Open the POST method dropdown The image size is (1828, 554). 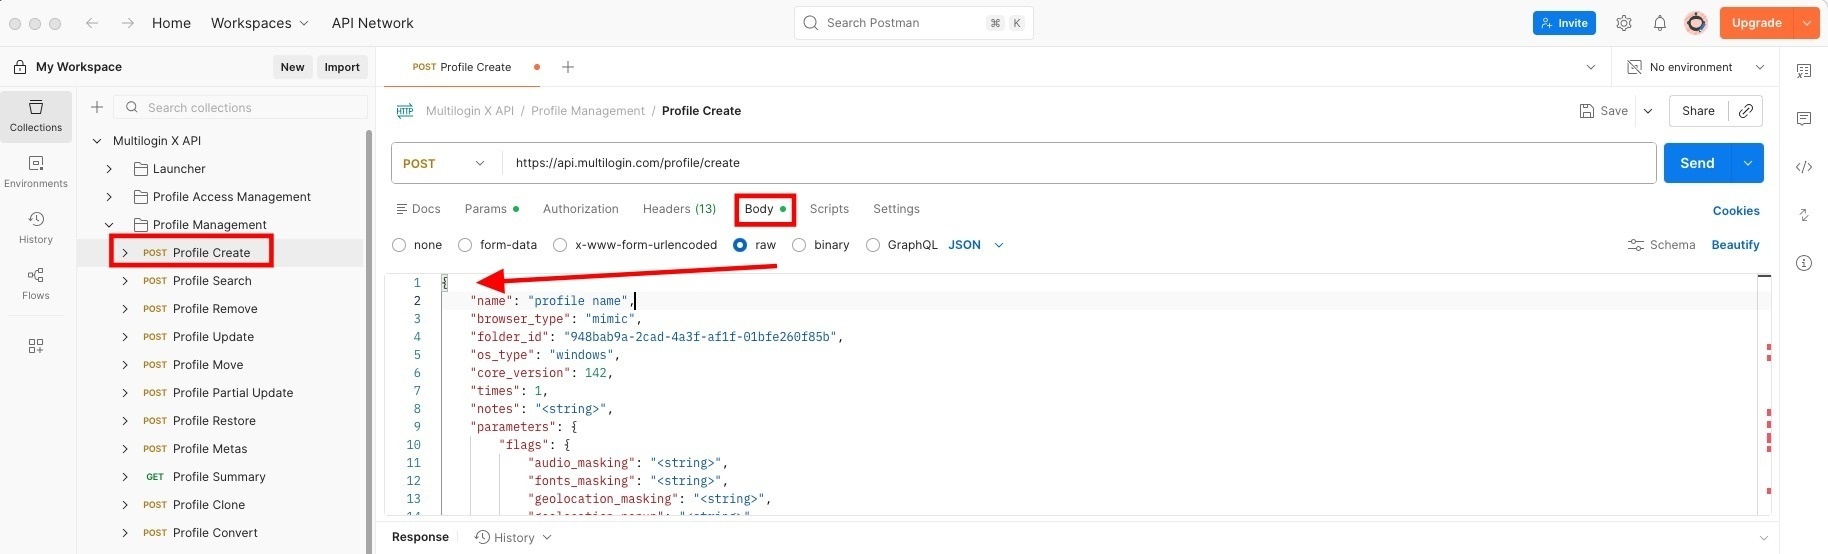point(444,163)
